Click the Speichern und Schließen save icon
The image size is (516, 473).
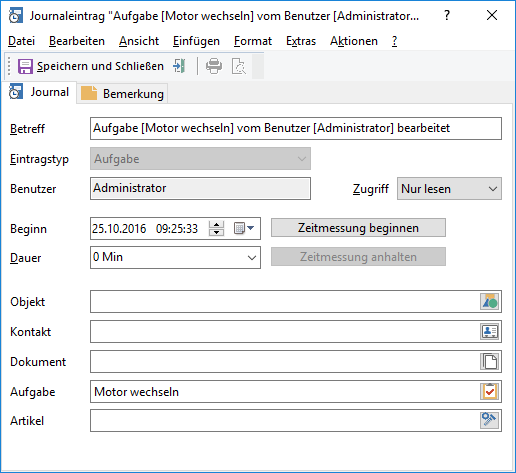25,66
